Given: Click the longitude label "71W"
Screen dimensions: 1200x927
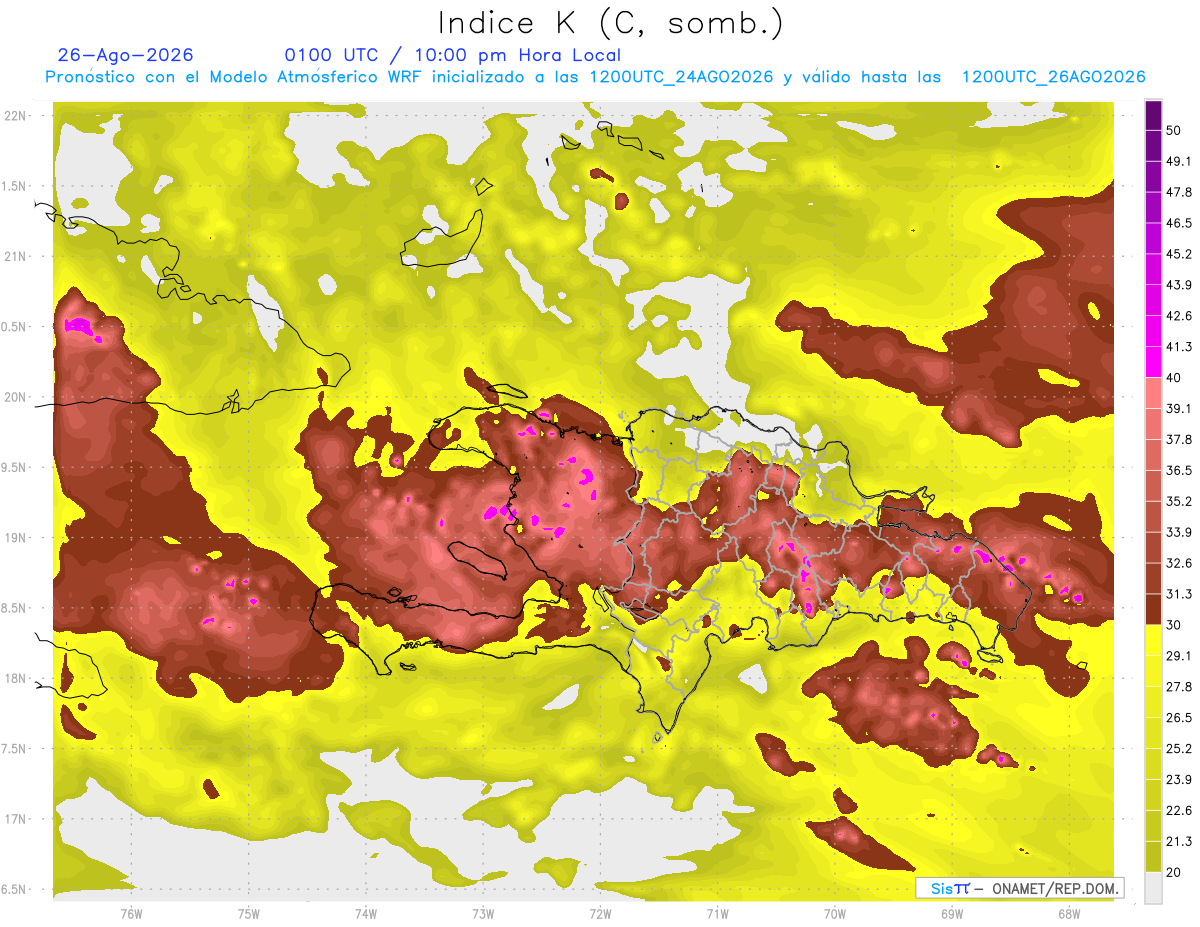Looking at the screenshot, I should pos(717,913).
